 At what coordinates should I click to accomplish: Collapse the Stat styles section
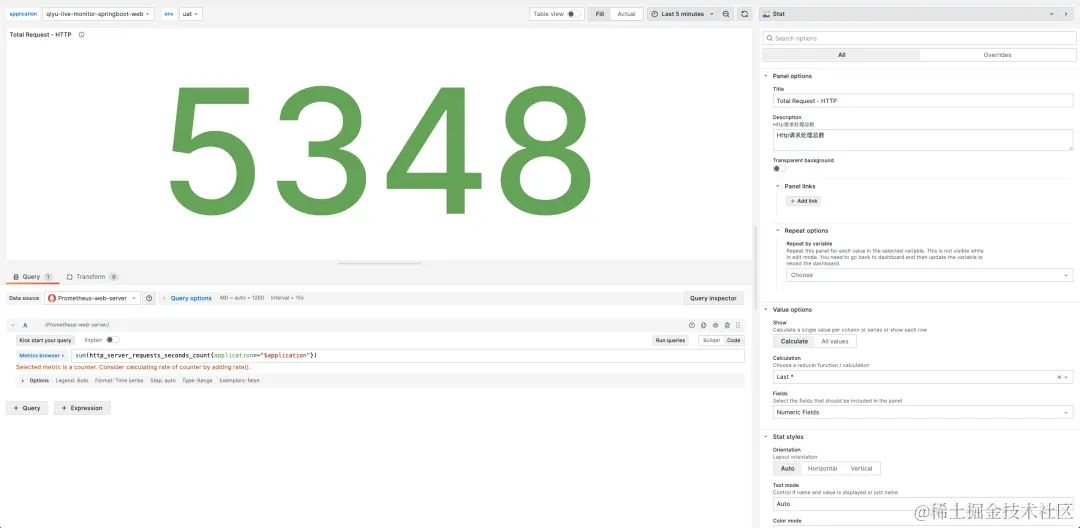click(x=766, y=436)
